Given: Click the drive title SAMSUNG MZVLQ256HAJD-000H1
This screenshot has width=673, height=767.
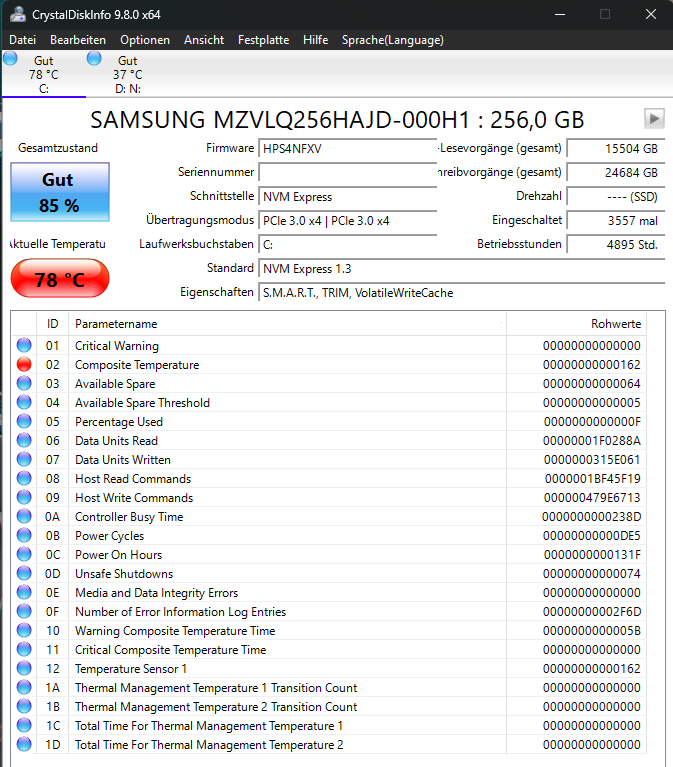Looking at the screenshot, I should 281,120.
